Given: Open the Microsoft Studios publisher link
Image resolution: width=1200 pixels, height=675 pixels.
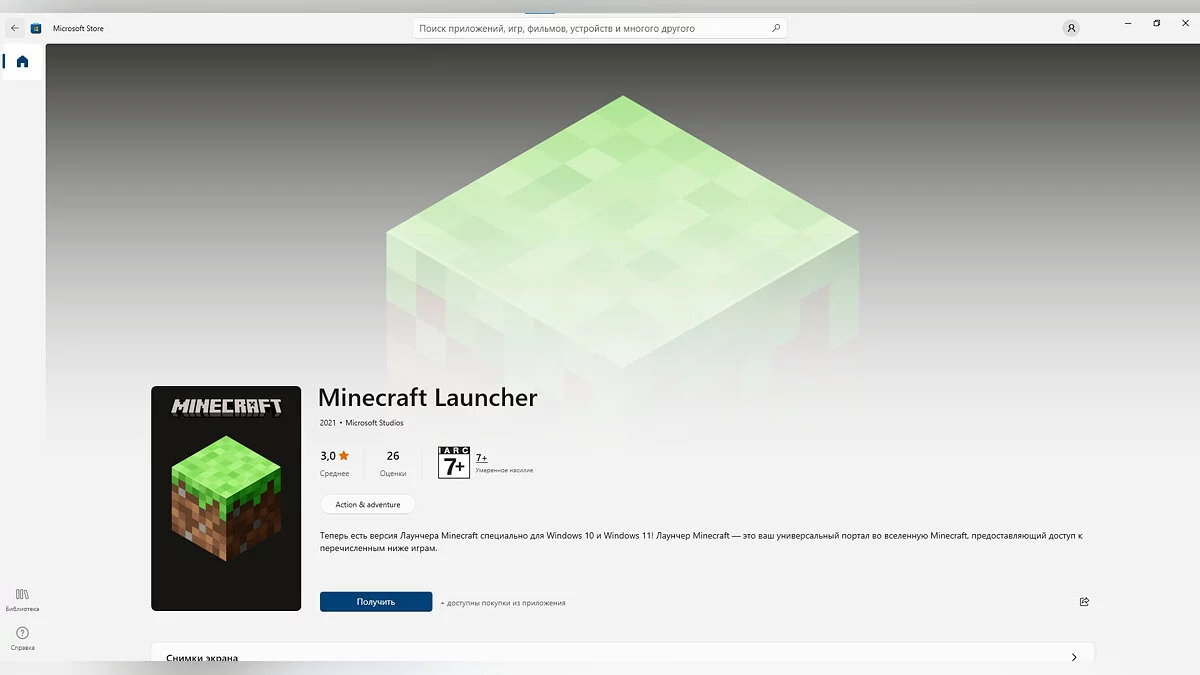Looking at the screenshot, I should pyautogui.click(x=375, y=423).
